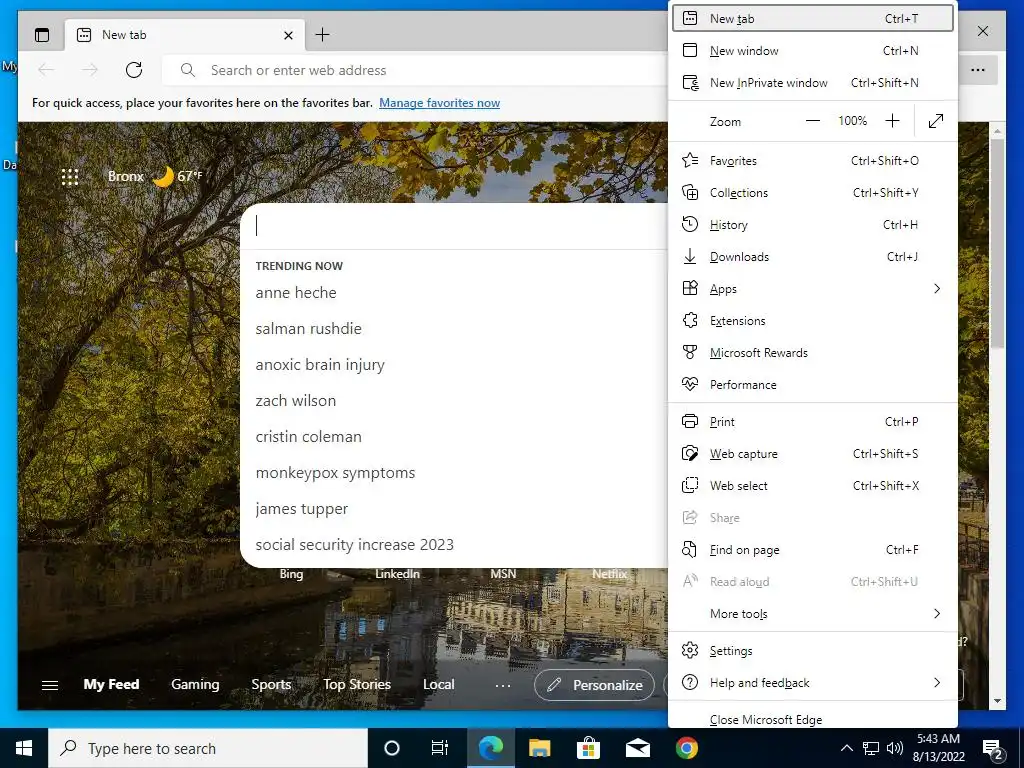Open the Windows Start button
The image size is (1024, 768).
(24, 748)
